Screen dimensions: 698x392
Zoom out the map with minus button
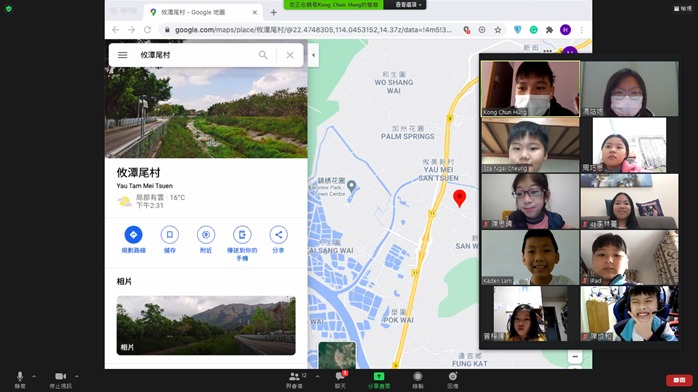click(x=575, y=356)
